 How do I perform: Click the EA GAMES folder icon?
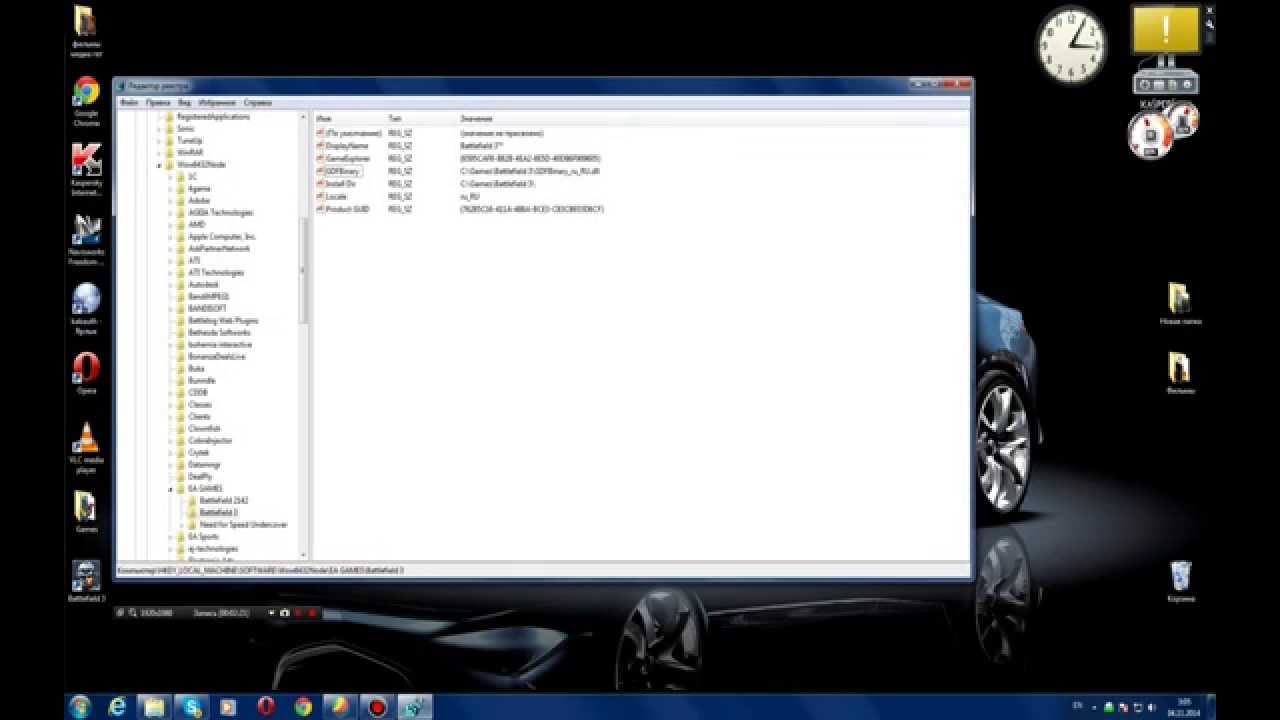coord(181,488)
